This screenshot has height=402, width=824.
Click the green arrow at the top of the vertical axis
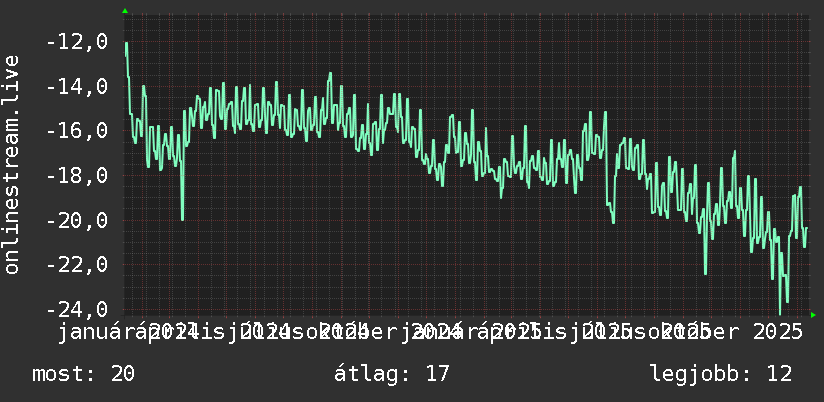tap(125, 11)
